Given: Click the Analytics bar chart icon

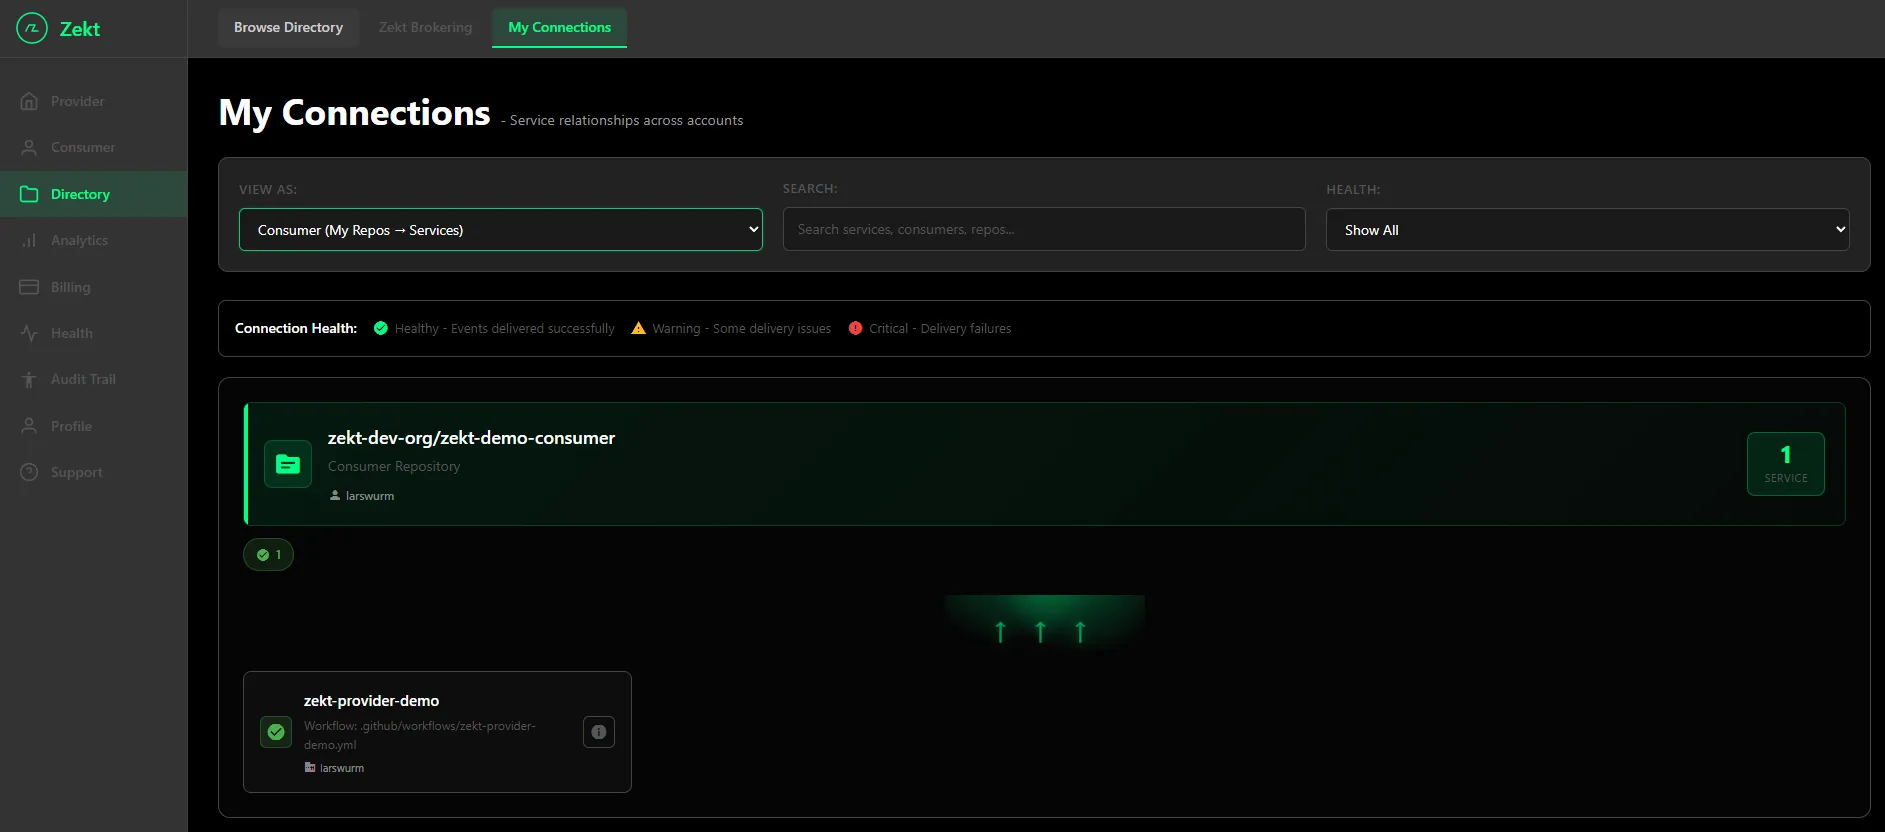Looking at the screenshot, I should tap(29, 240).
